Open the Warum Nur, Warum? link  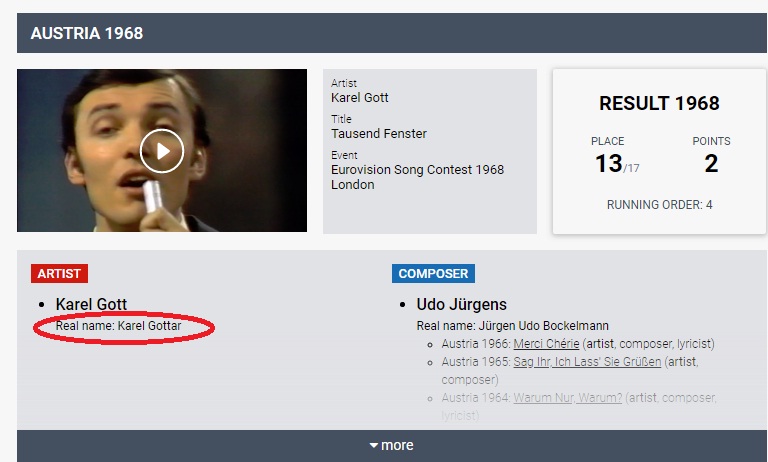(x=567, y=398)
